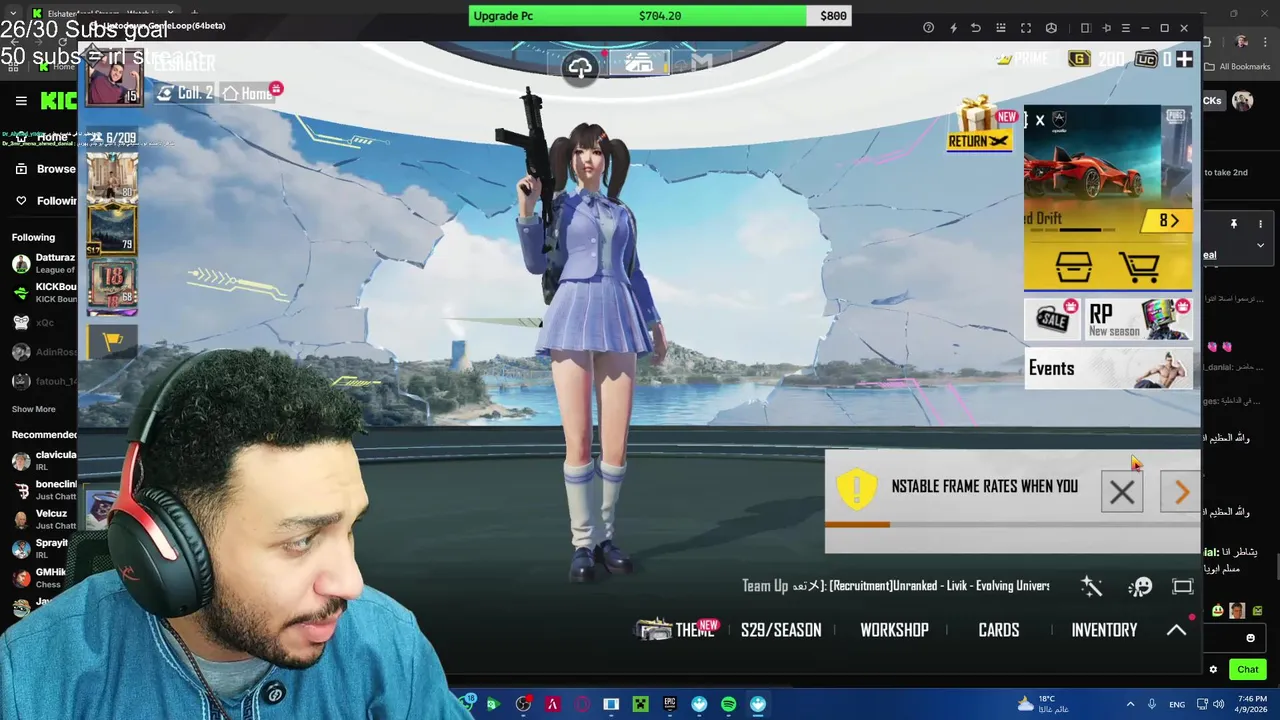
Task: Open the storage crate icon on banner
Action: [x=1073, y=267]
